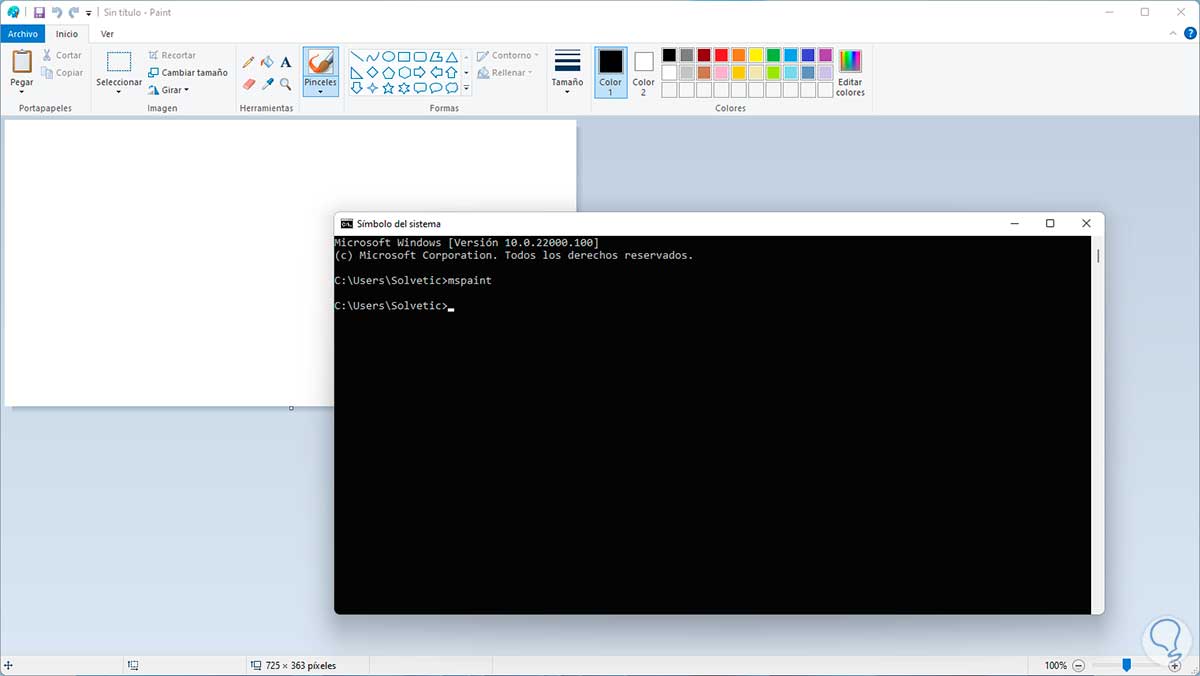Viewport: 1200px width, 676px height.
Task: Click the Editar colores rainbow icon
Action: click(x=850, y=61)
